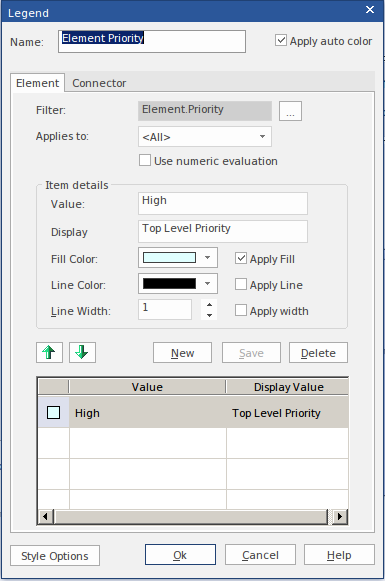Click the Save button
This screenshot has width=385, height=581.
tap(251, 353)
